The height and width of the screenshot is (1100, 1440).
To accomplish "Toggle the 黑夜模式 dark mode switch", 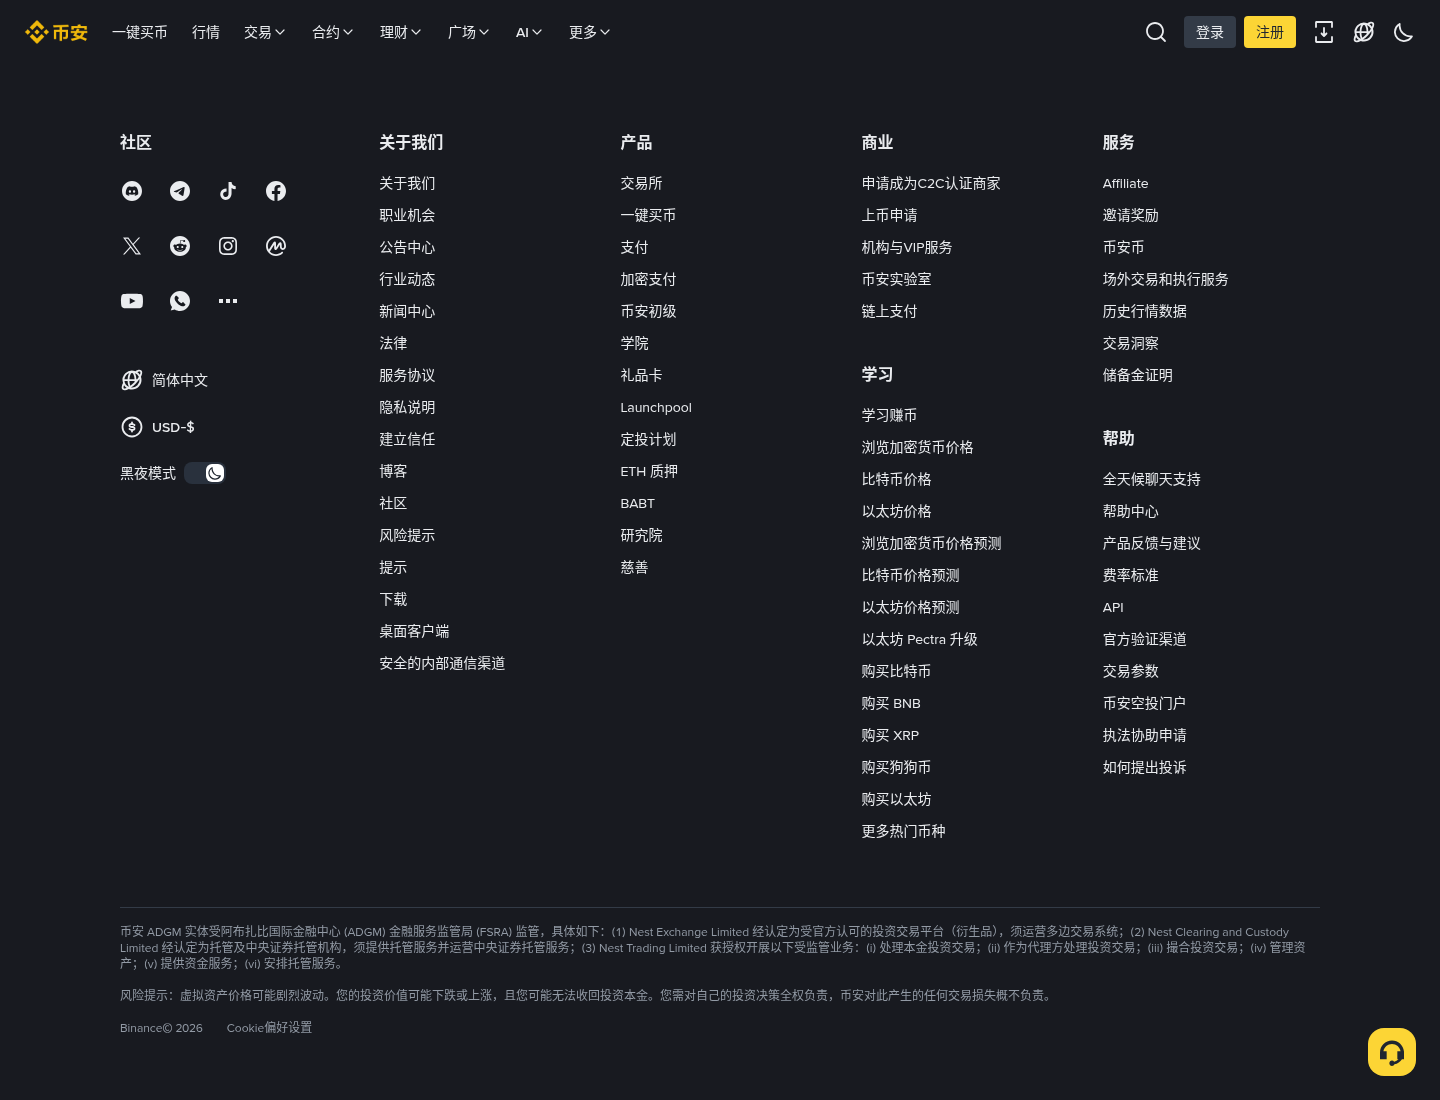I will pyautogui.click(x=205, y=473).
